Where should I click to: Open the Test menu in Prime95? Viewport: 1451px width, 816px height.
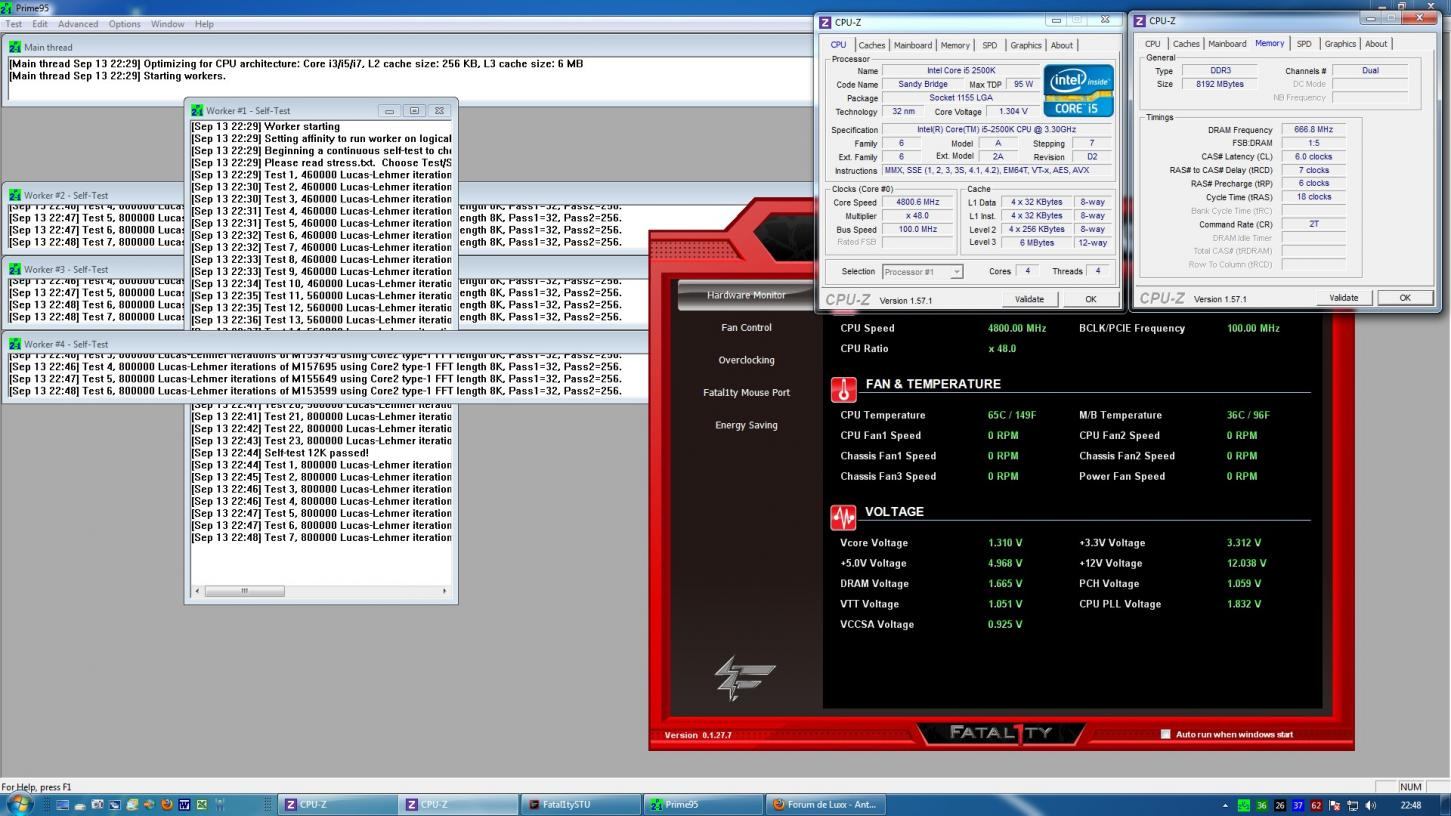[14, 24]
